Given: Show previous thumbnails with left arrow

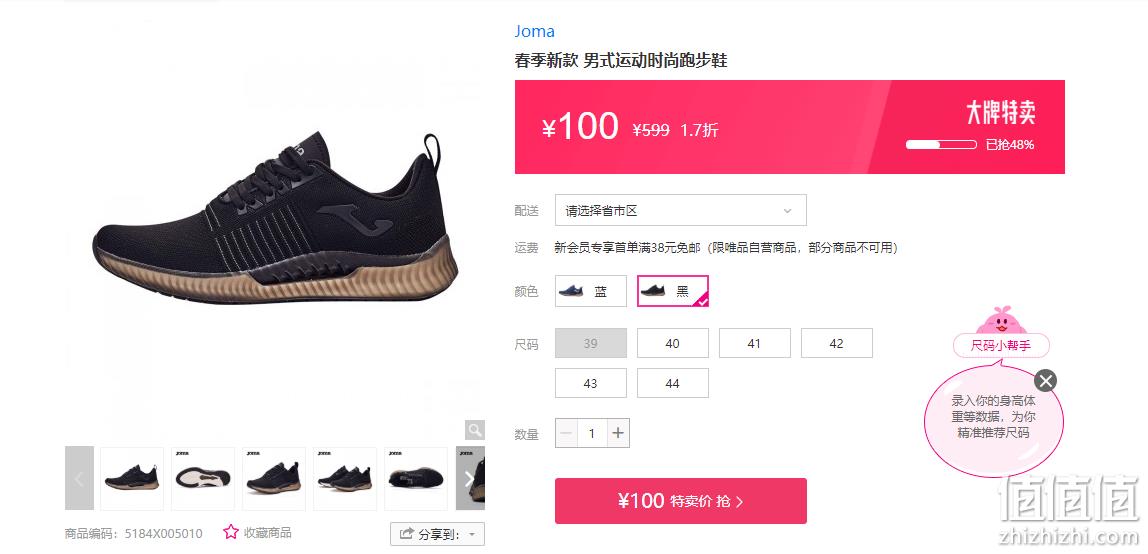Looking at the screenshot, I should [79, 479].
